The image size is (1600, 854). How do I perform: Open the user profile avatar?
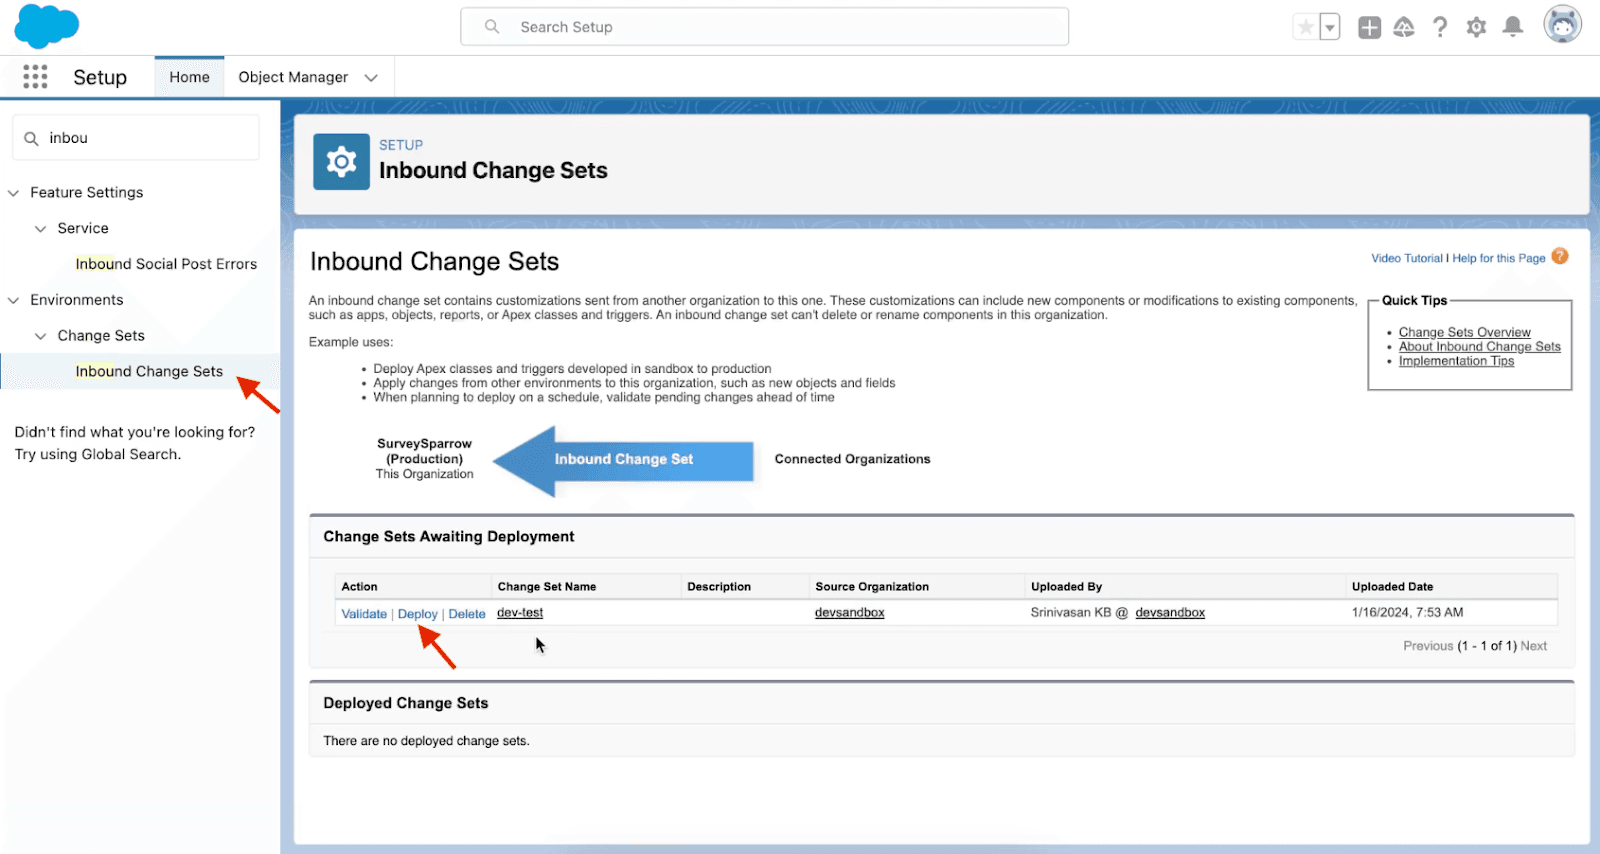click(x=1561, y=25)
